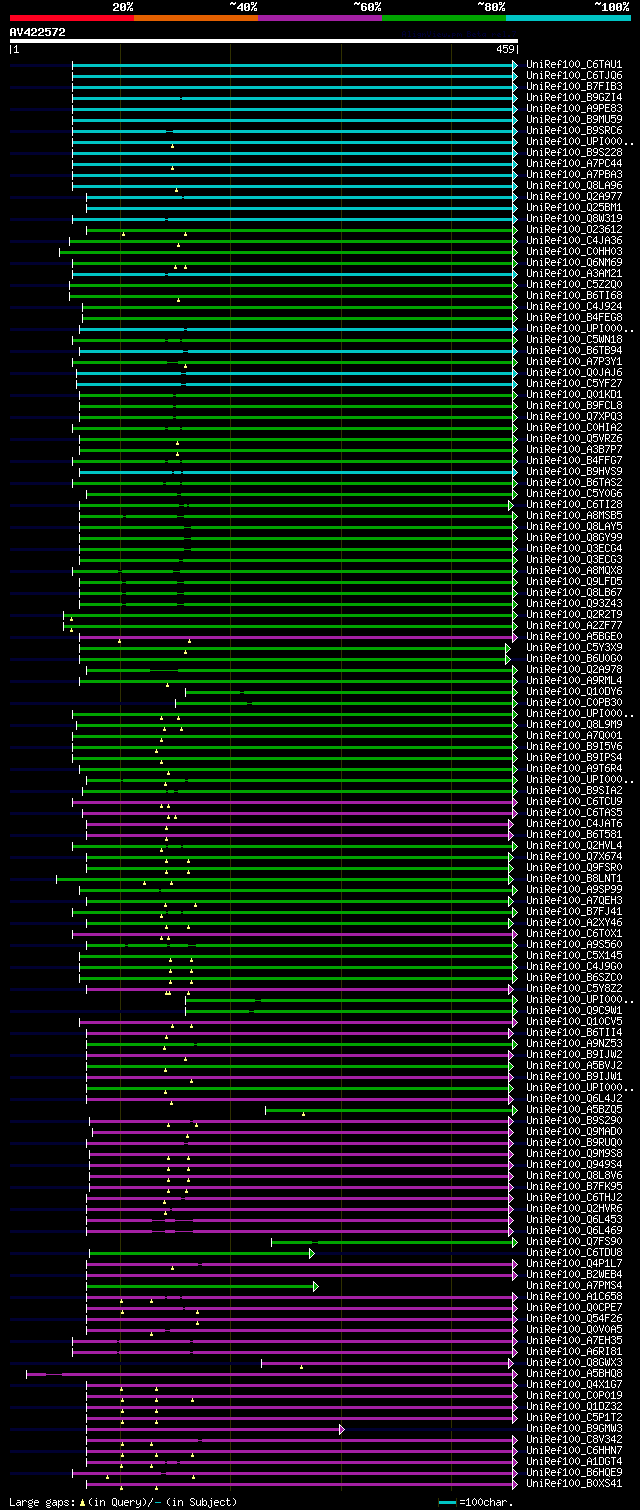The width and height of the screenshot is (640, 1510).
Task: Open the UniRef100_Q2A977 entry
Action: [x=574, y=196]
